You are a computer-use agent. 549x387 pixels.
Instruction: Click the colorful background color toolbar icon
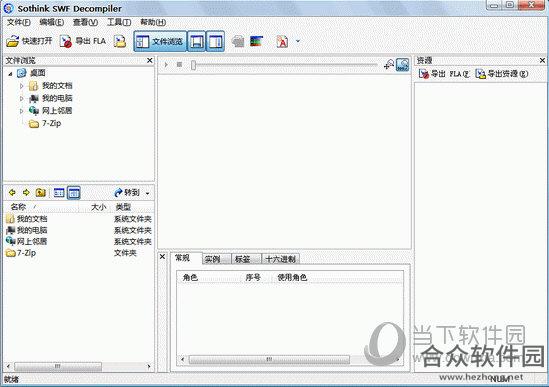point(256,41)
